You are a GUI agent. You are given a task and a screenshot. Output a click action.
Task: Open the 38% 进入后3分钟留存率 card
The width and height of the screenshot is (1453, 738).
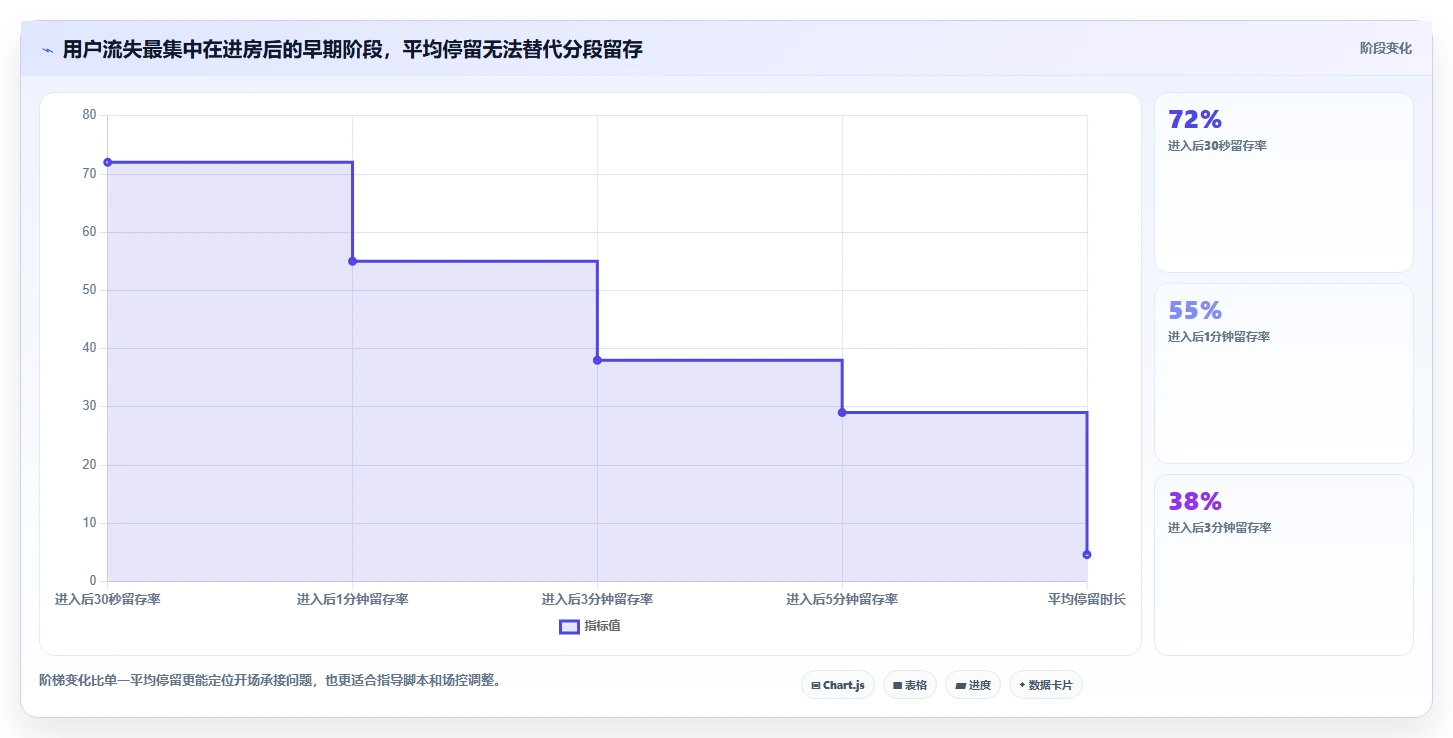point(1284,564)
